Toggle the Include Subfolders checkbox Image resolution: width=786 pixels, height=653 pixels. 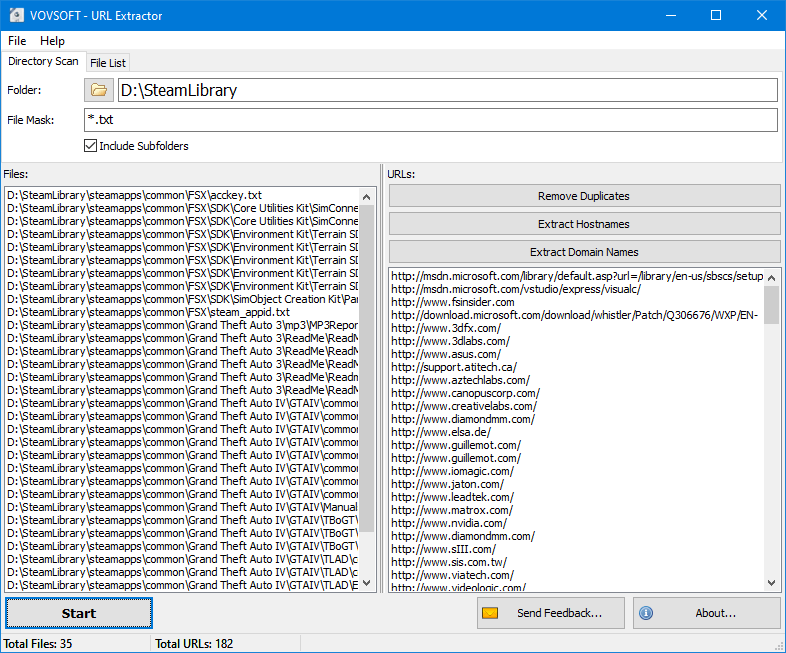tap(92, 146)
